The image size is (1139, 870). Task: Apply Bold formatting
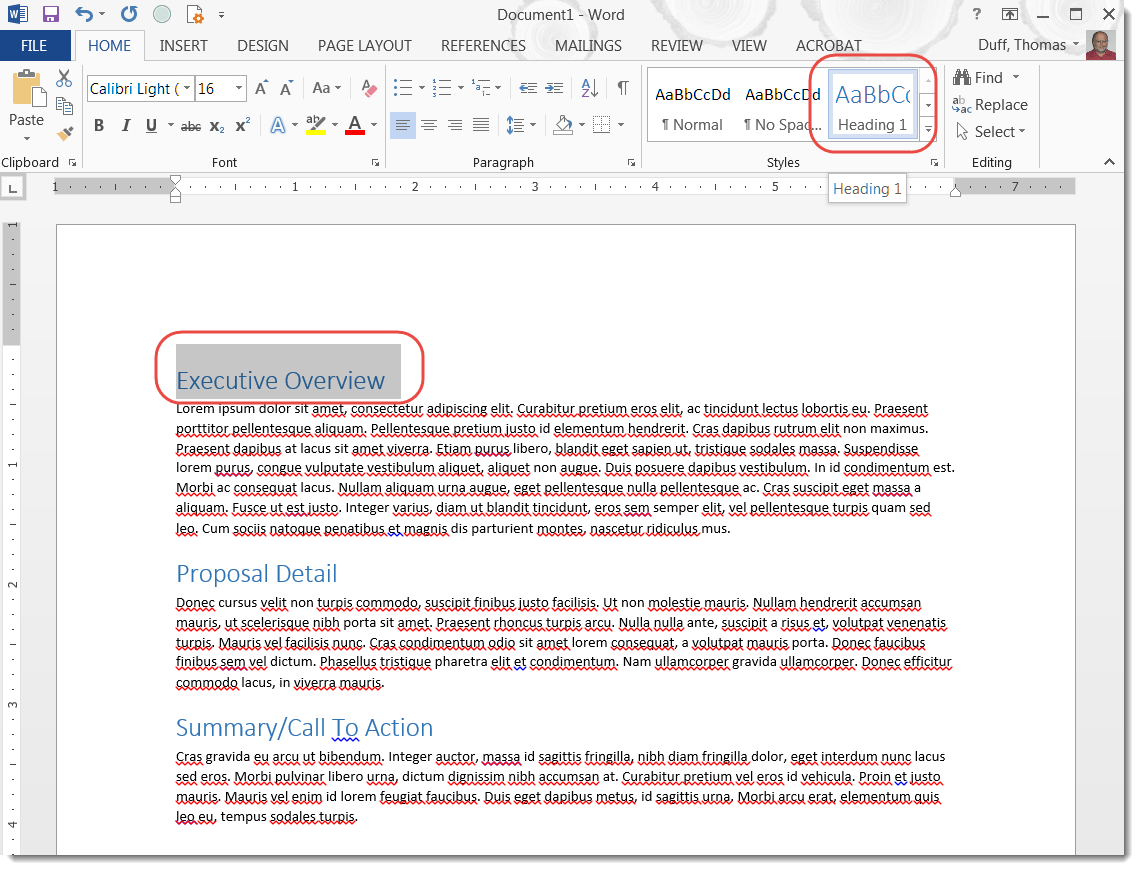98,125
